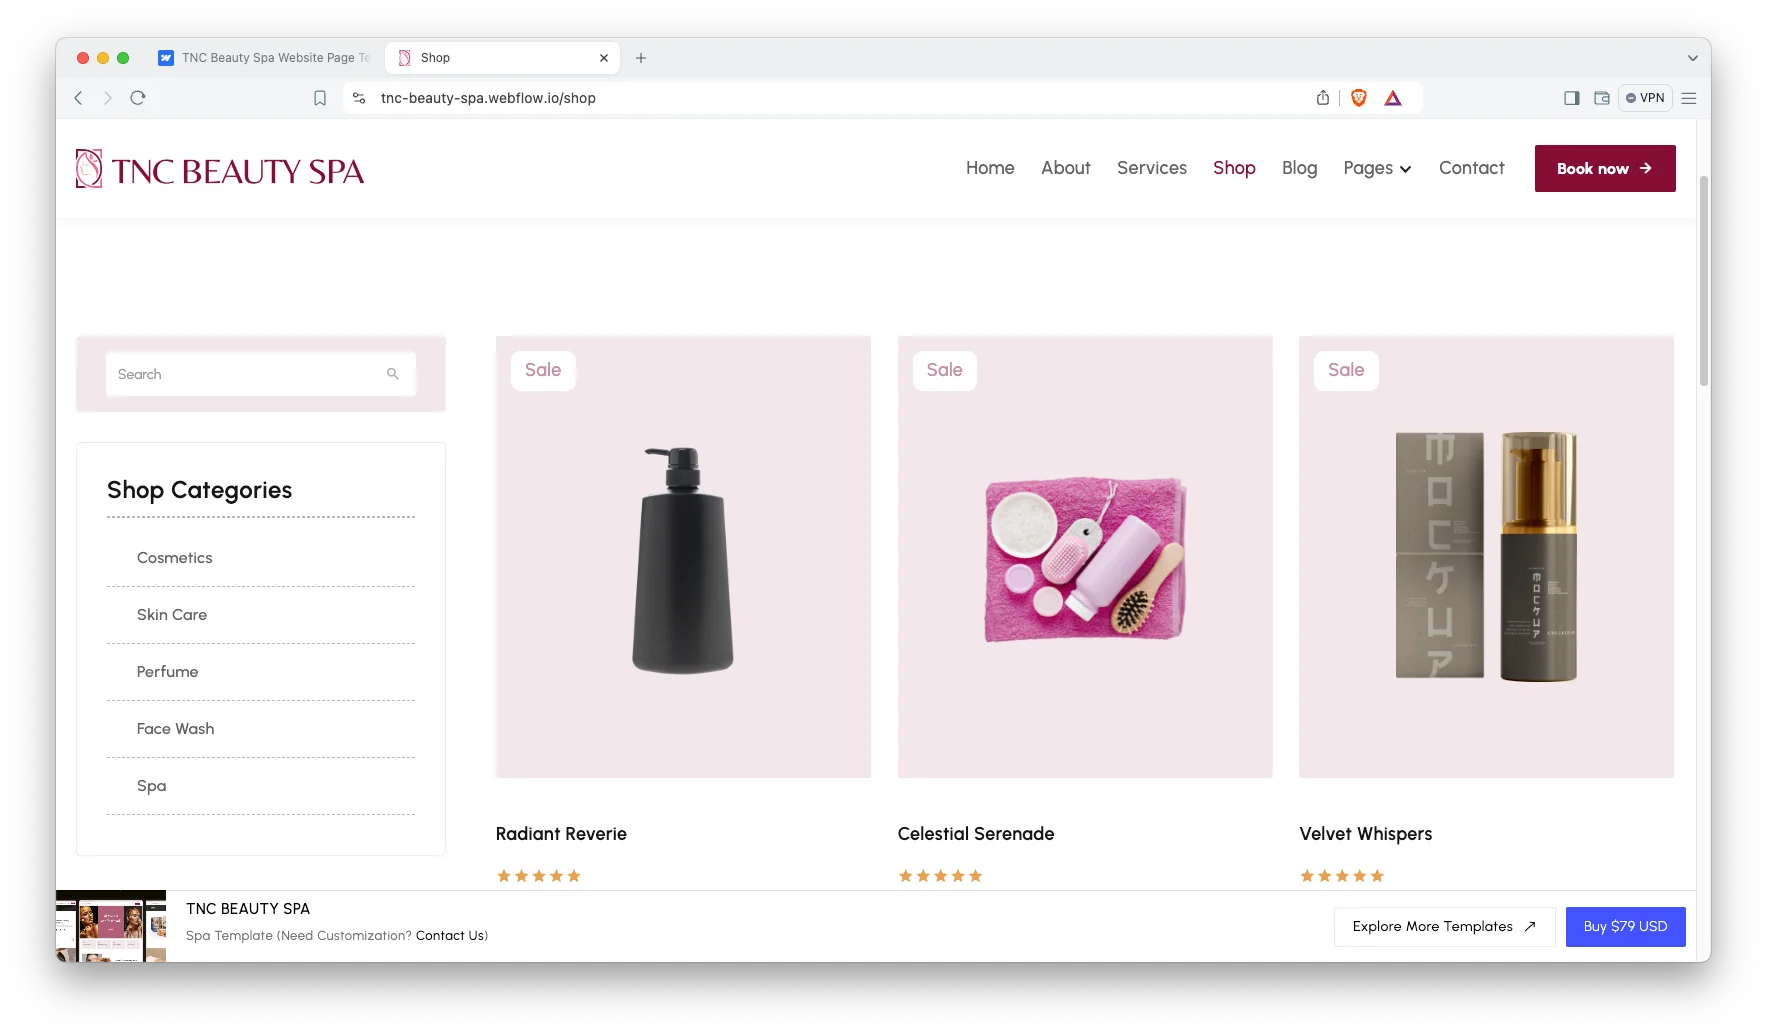Click the page vertical scrollbar
This screenshot has height=1036, width=1767.
tap(1703, 280)
